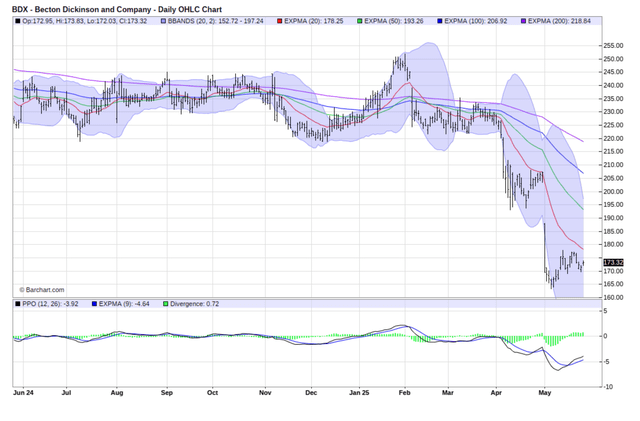
Task: Click the 190.00 price axis label
Action: 613,218
